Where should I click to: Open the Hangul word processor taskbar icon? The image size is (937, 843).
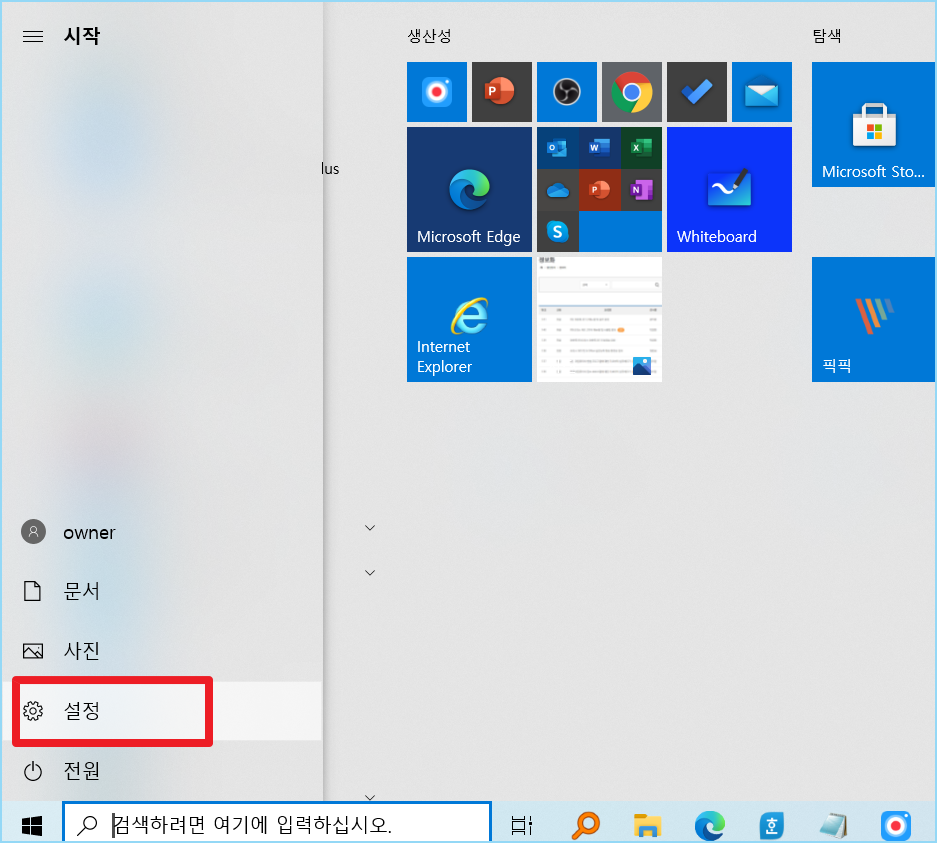[x=771, y=826]
